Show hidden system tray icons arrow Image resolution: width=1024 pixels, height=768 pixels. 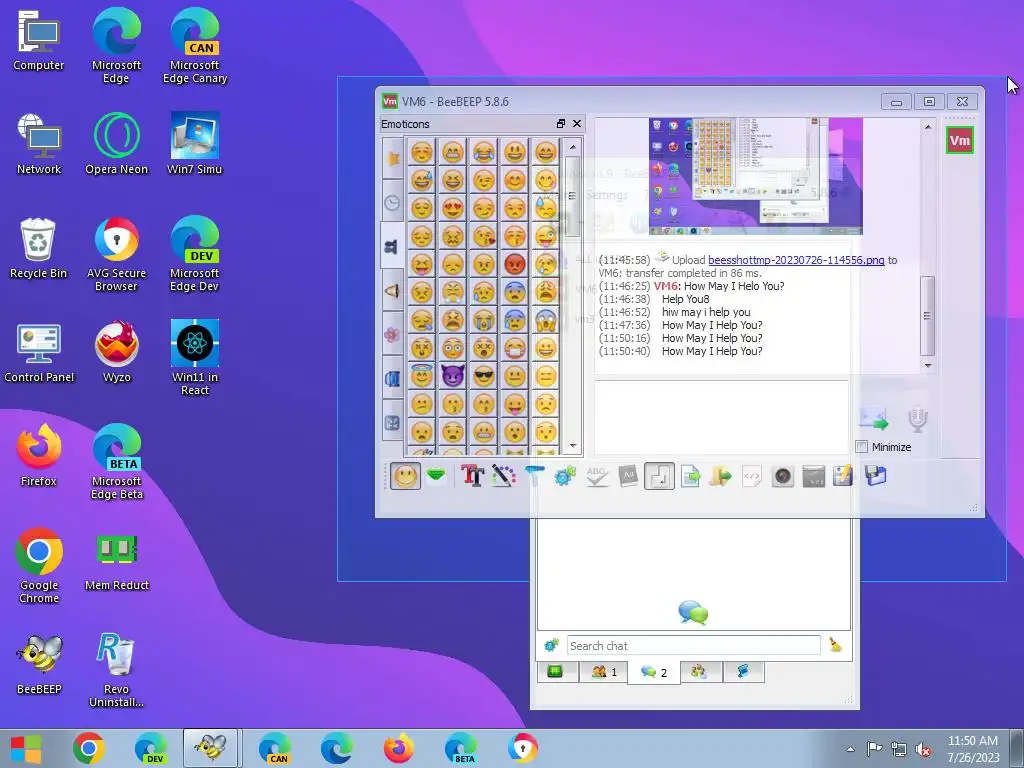[x=850, y=749]
